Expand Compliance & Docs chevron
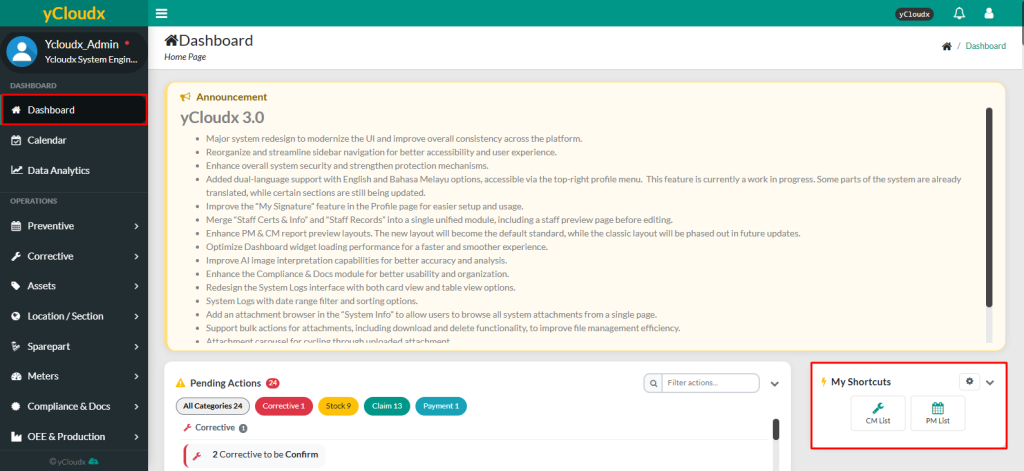Viewport: 1024px width, 471px height. coord(136,406)
